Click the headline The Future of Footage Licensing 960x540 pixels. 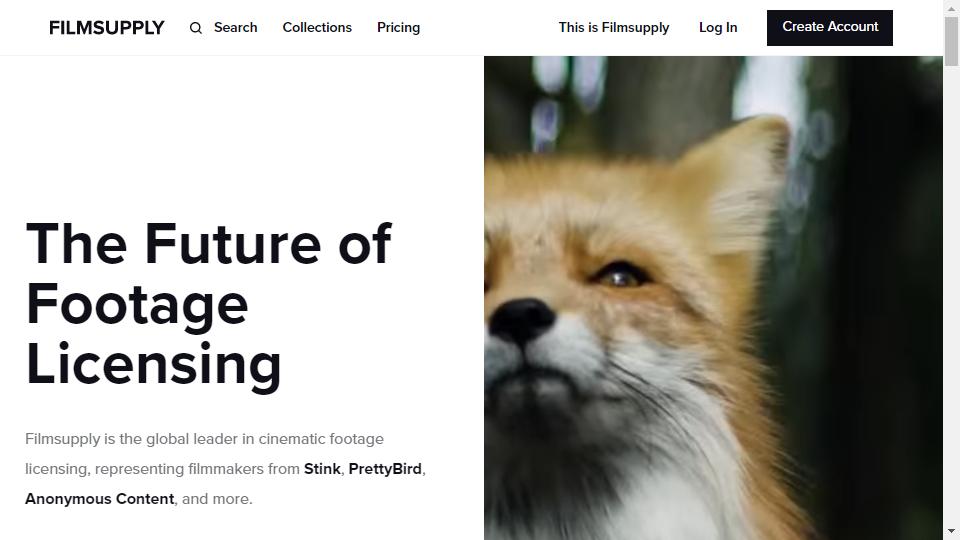click(x=208, y=304)
